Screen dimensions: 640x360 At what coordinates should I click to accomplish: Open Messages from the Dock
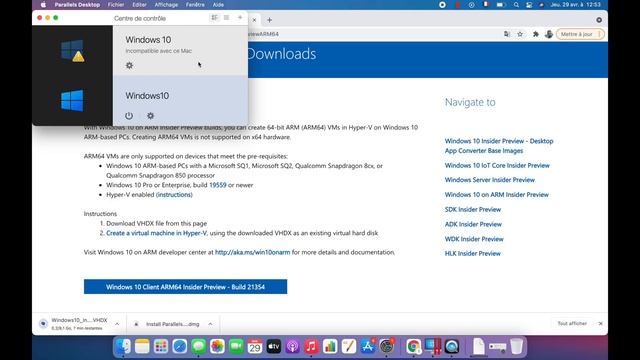[198, 346]
